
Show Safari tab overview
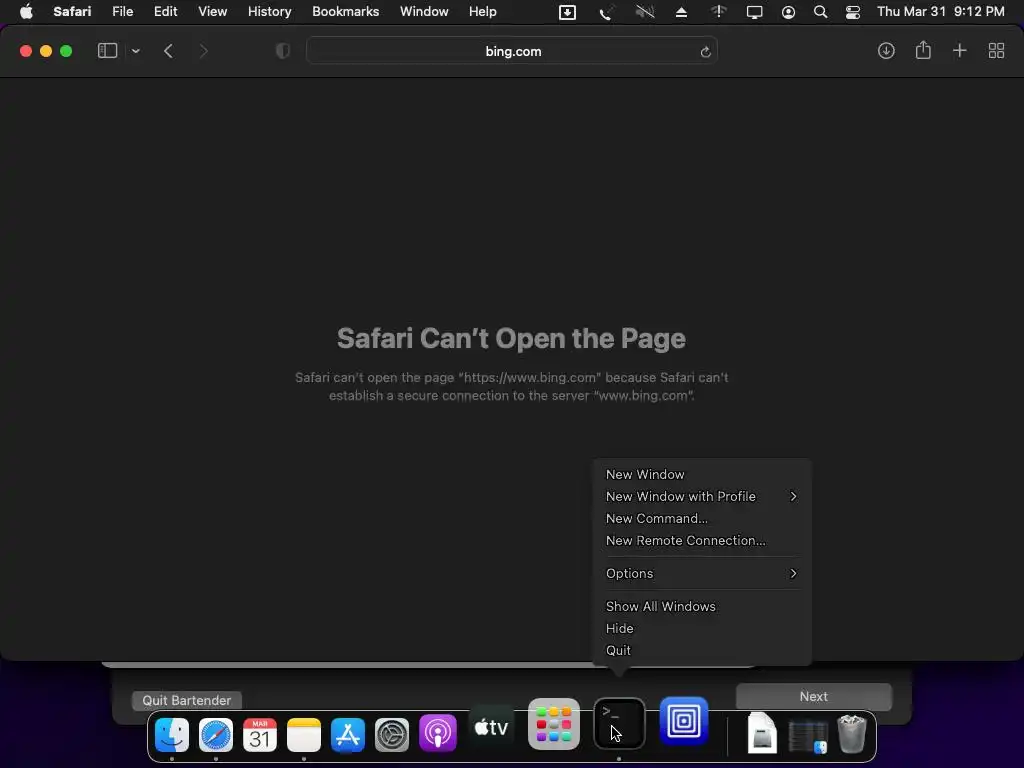(996, 51)
